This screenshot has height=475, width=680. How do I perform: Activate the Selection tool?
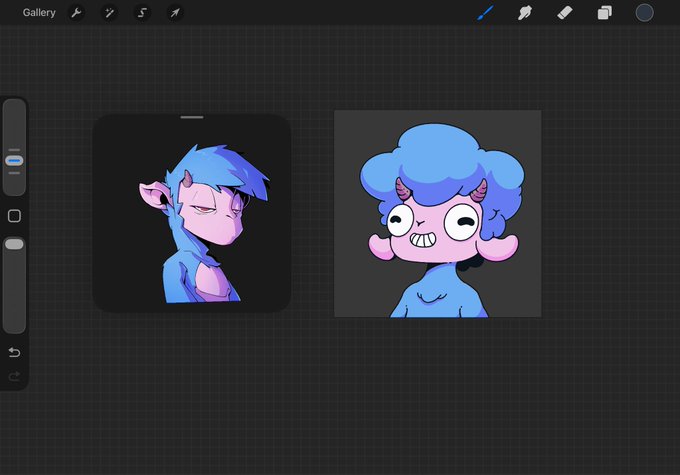(142, 13)
